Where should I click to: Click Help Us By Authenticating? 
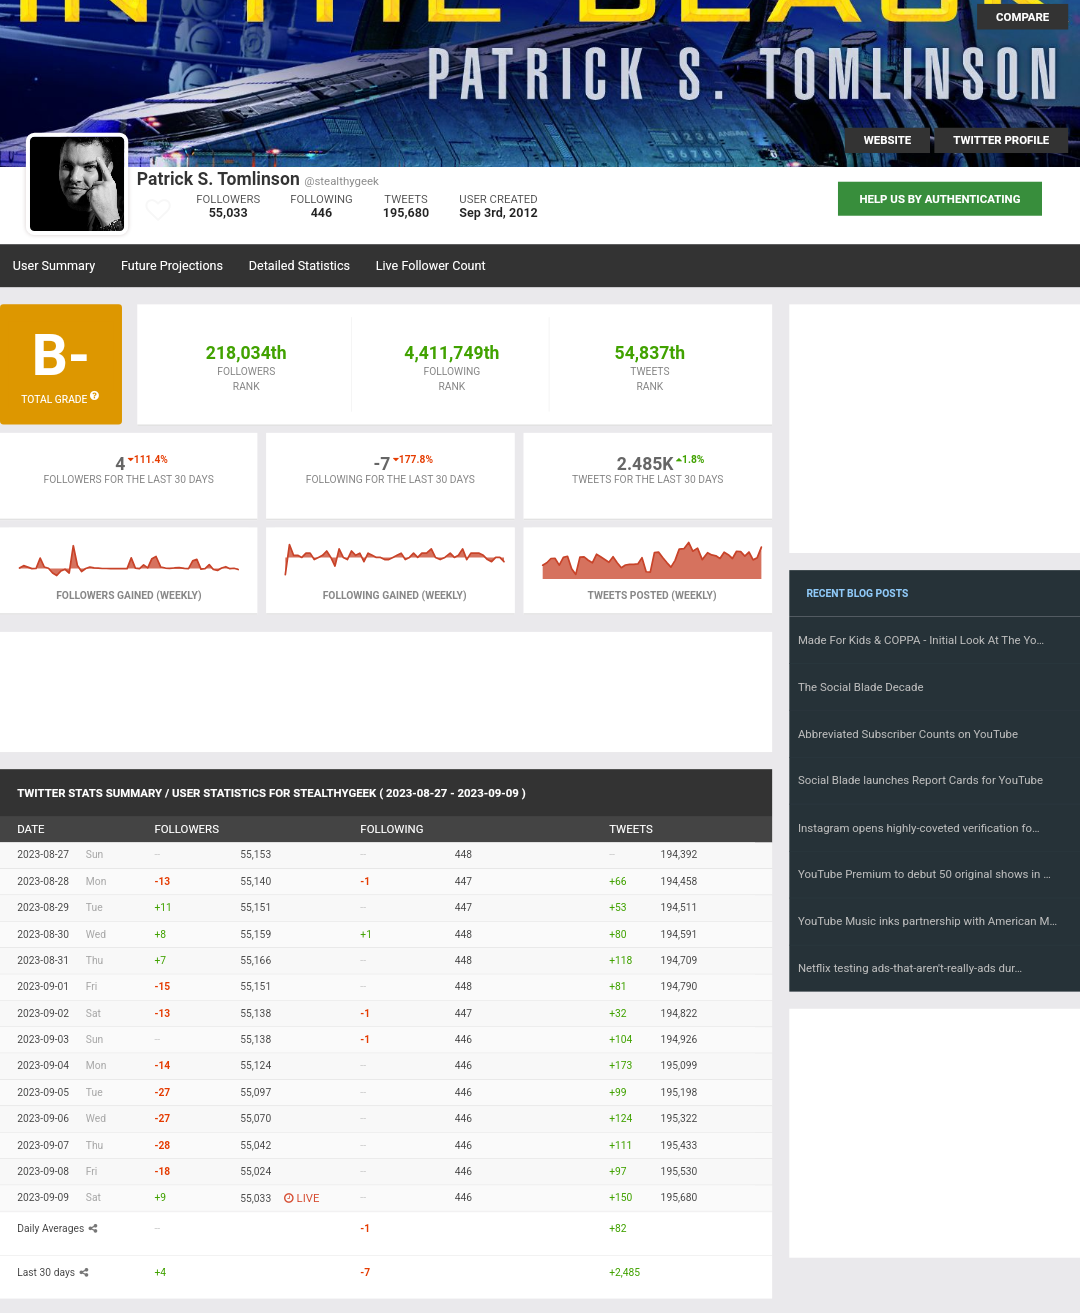(x=940, y=199)
